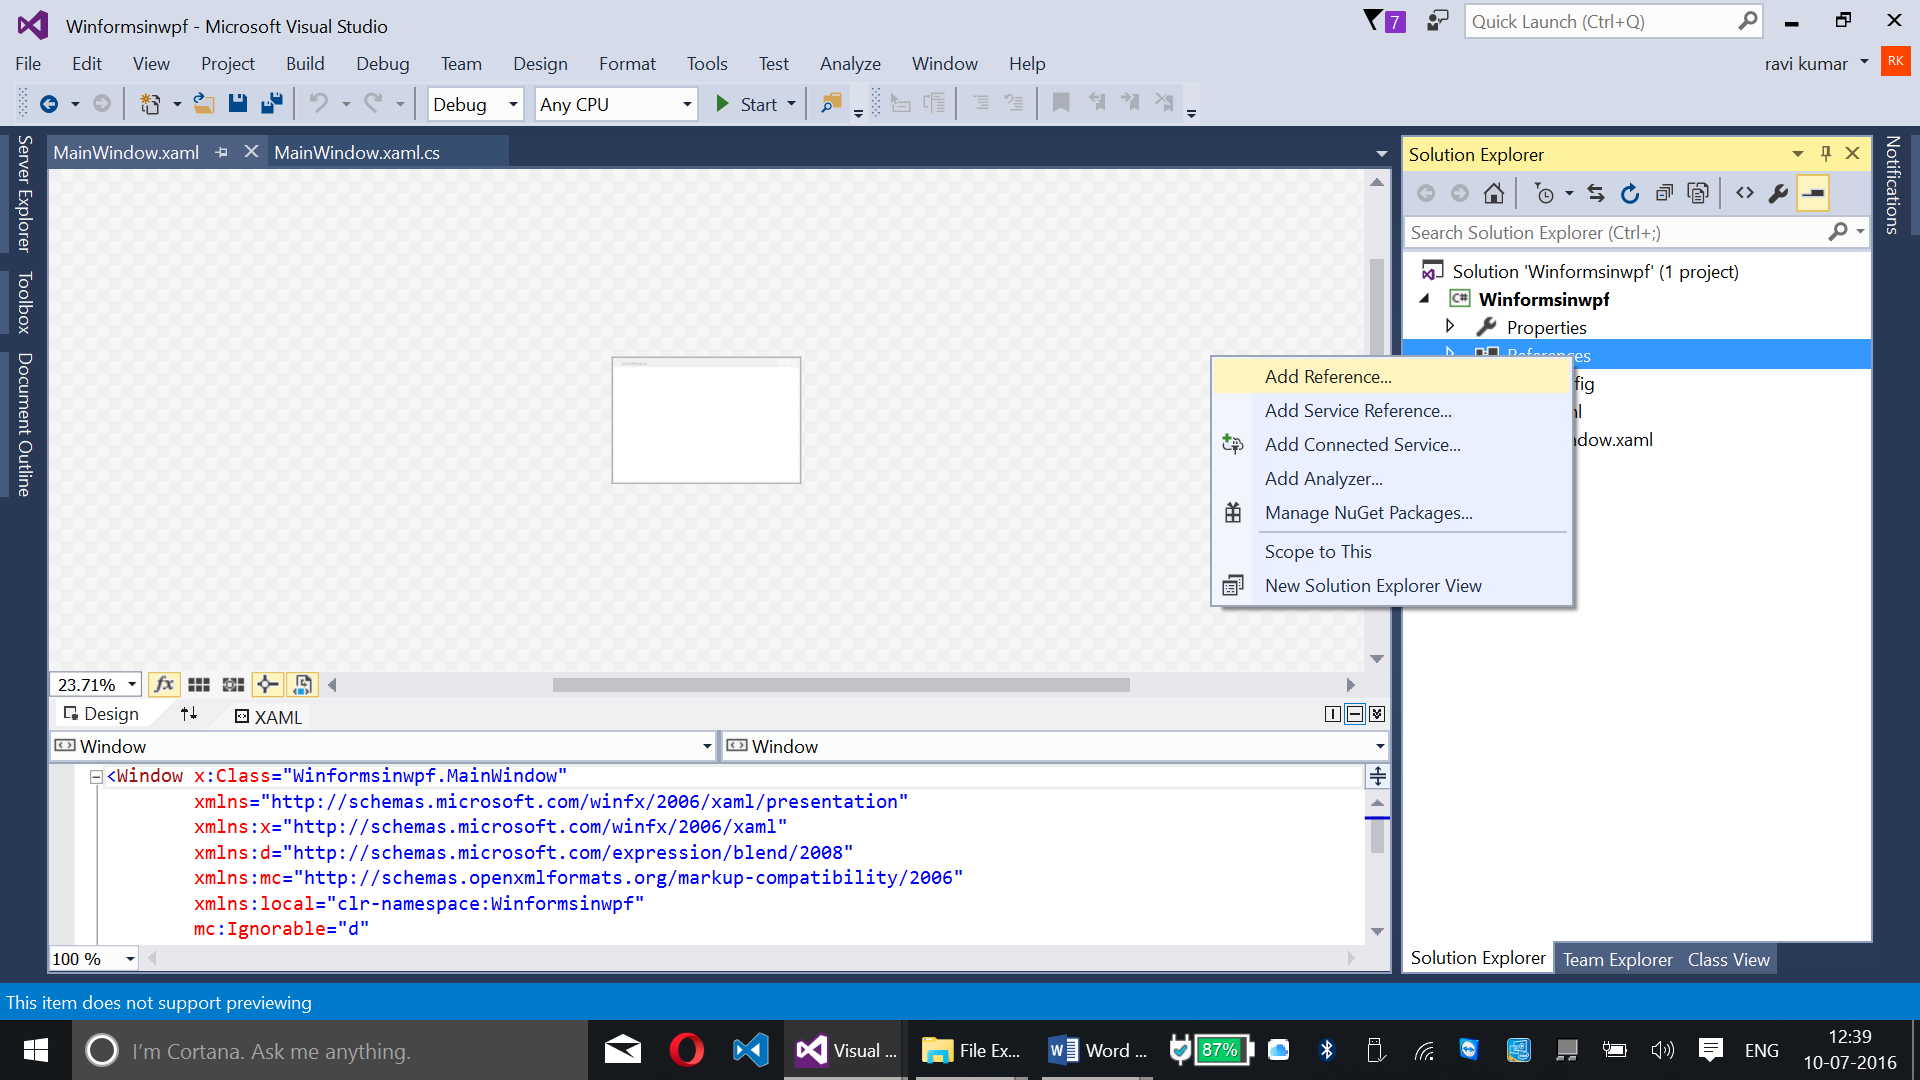Toggle show snap grid button
The width and height of the screenshot is (1920, 1080).
click(199, 685)
